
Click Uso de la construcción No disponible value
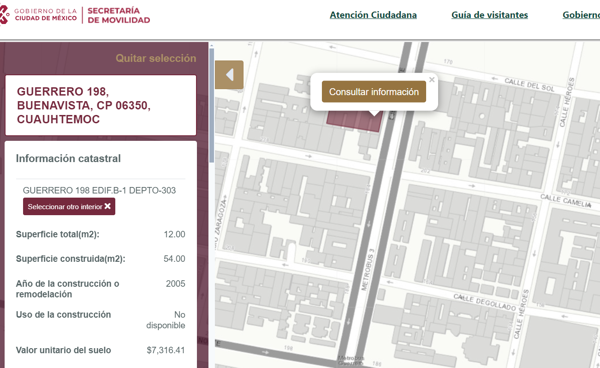click(166, 320)
